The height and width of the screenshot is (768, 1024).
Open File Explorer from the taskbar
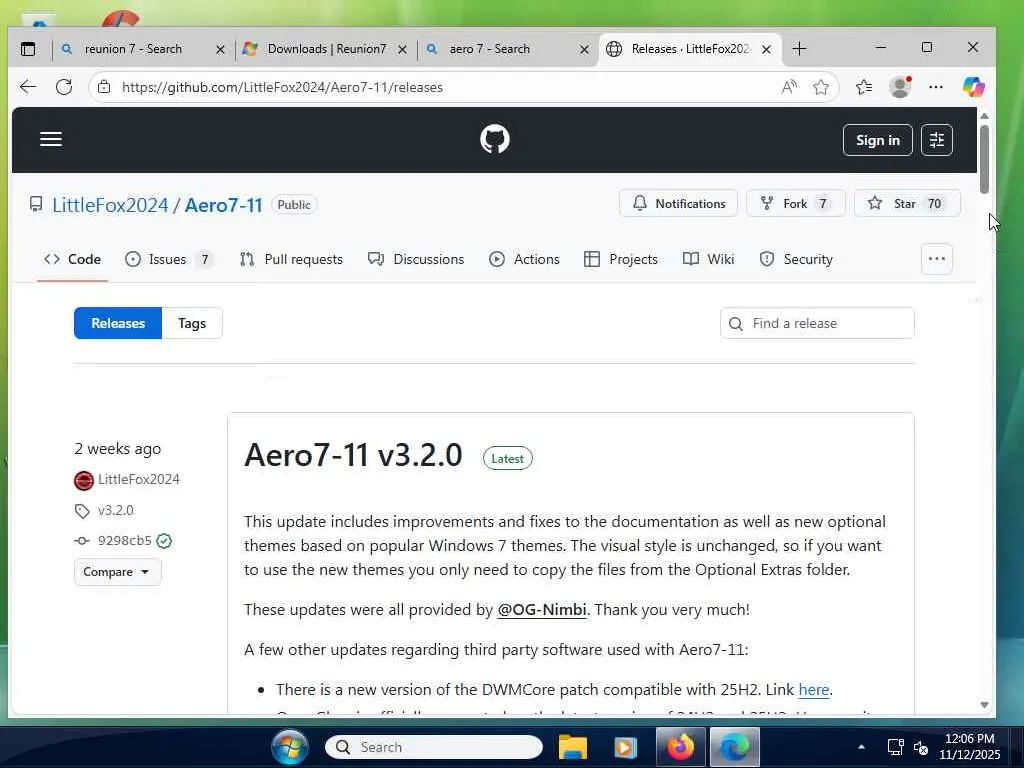click(x=573, y=747)
